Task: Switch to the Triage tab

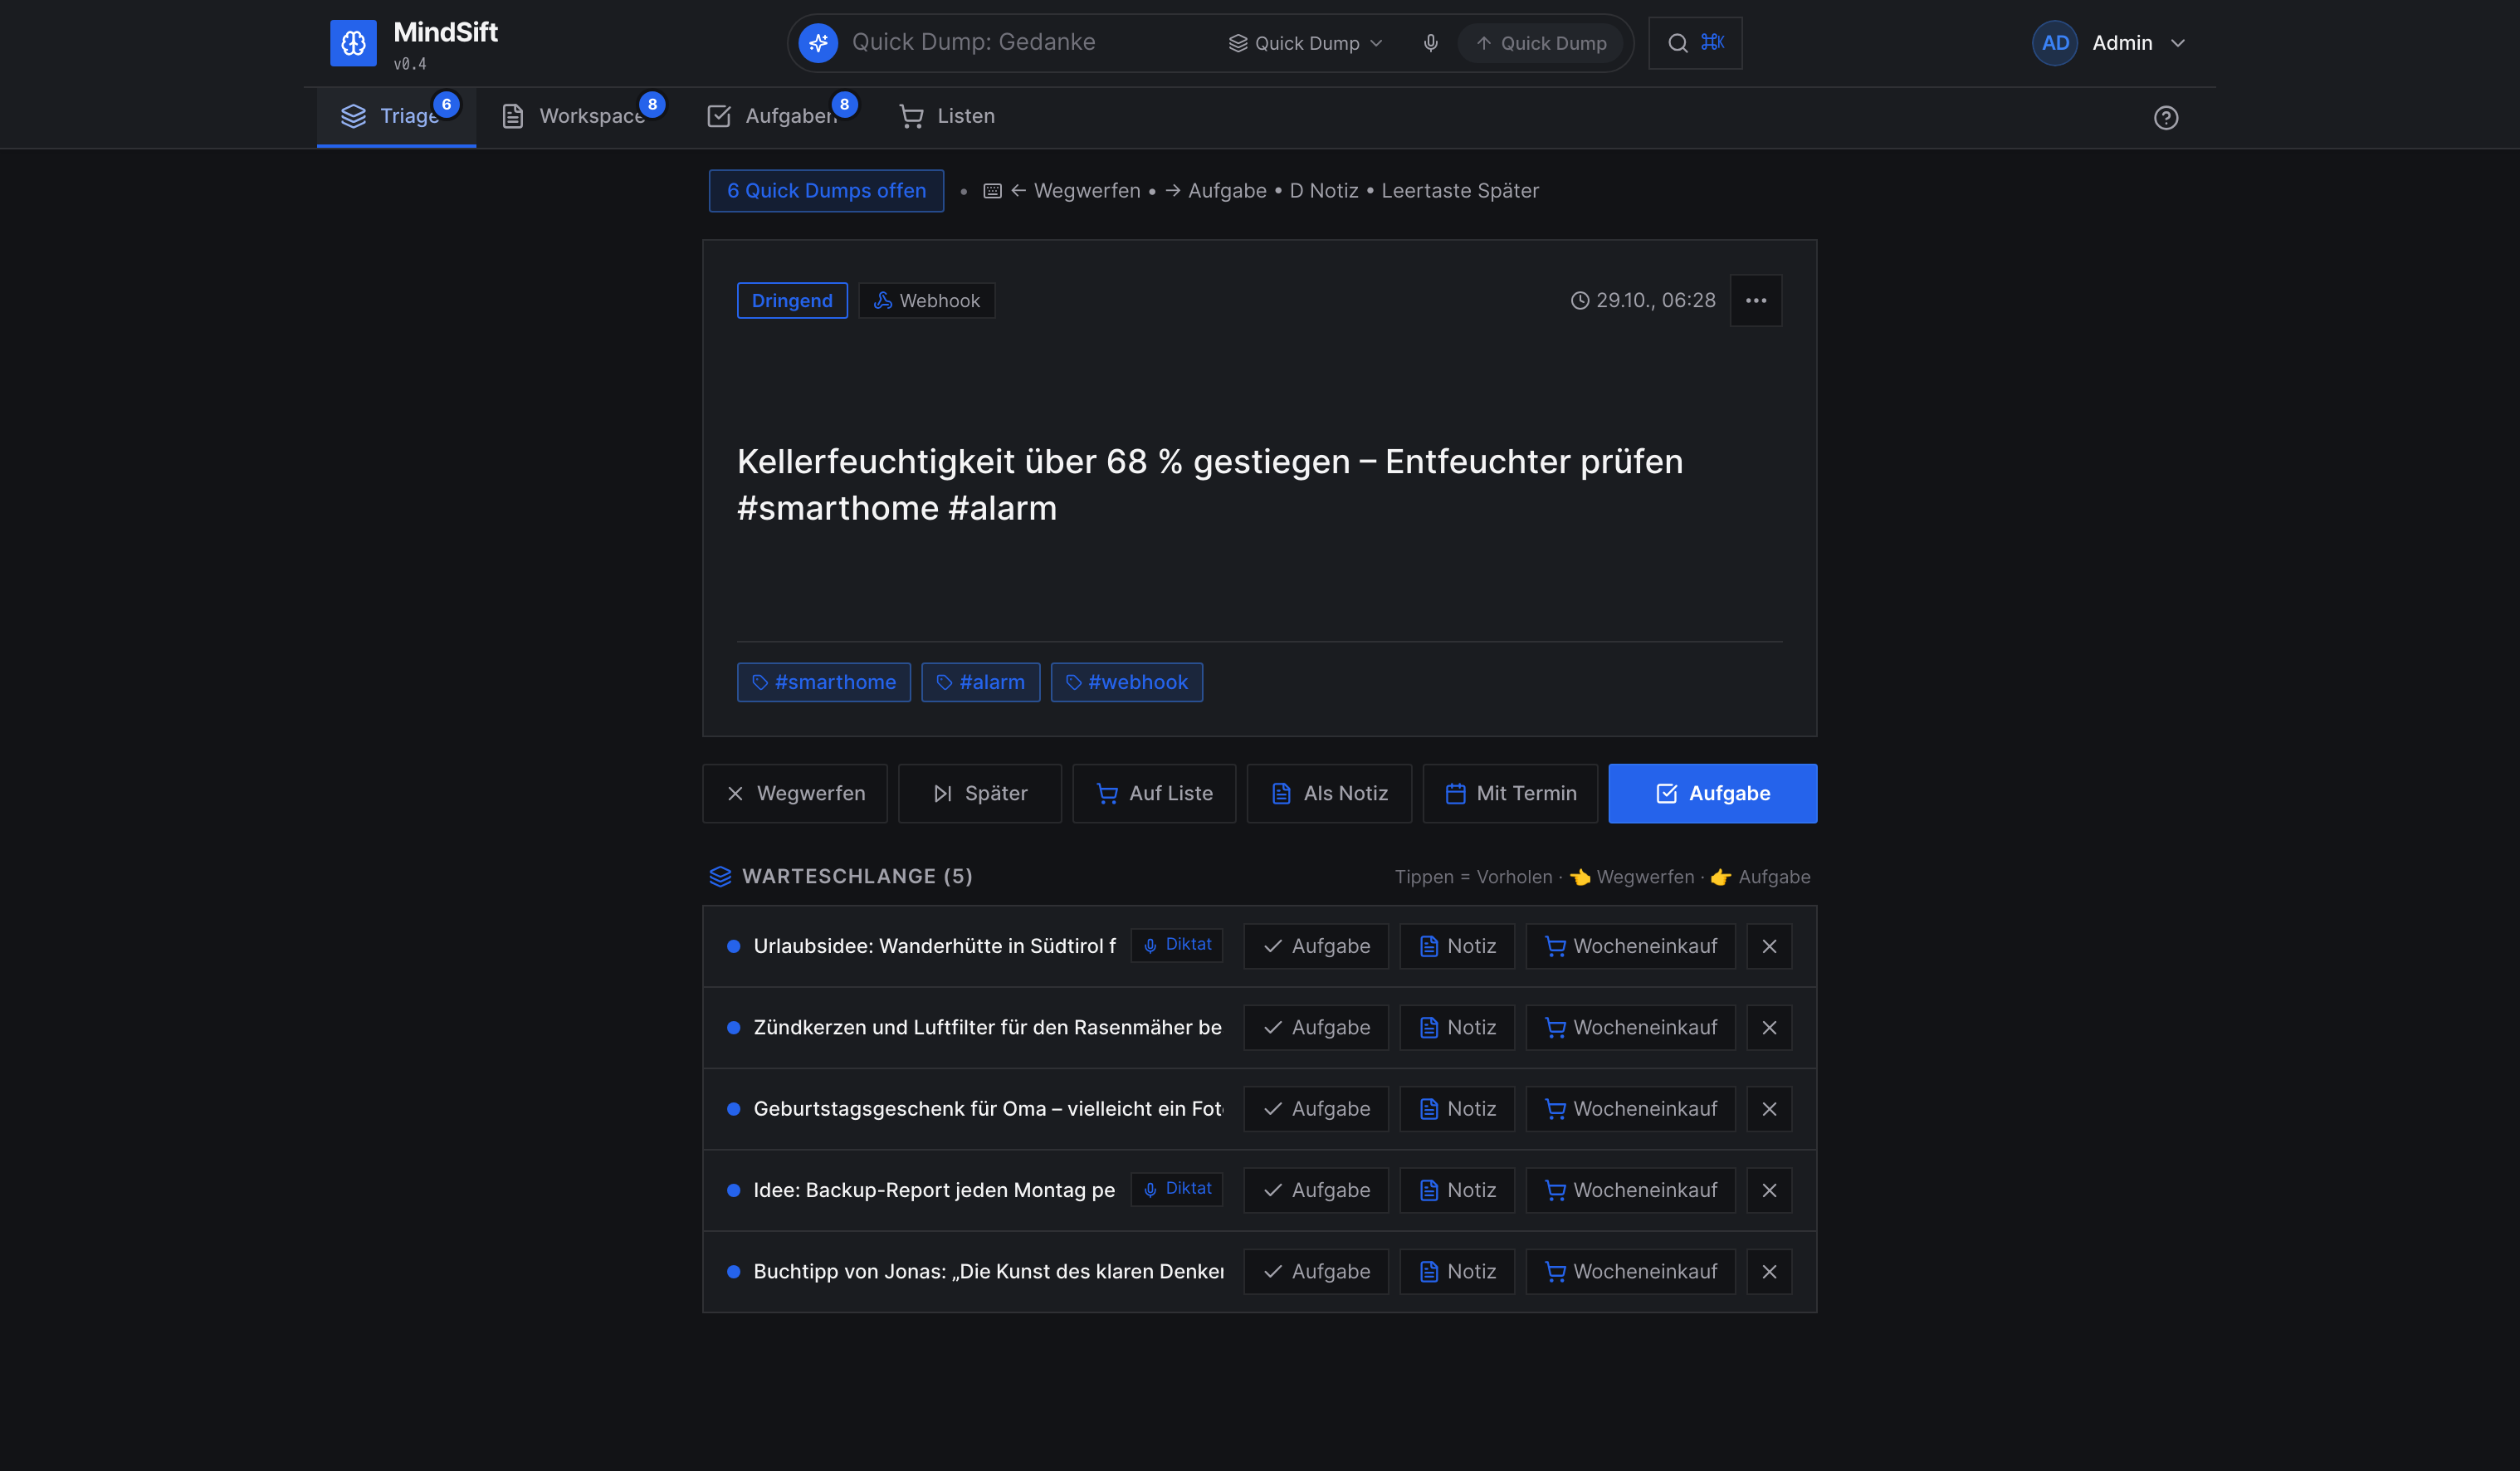Action: (x=396, y=116)
